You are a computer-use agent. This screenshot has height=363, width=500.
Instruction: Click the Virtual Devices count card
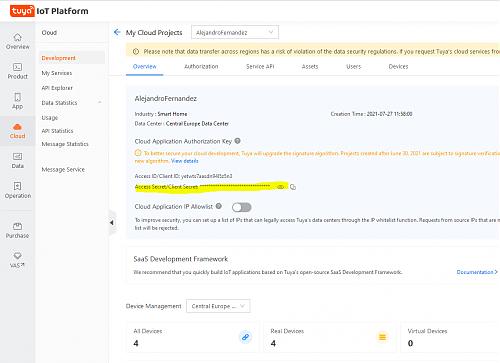click(x=450, y=337)
